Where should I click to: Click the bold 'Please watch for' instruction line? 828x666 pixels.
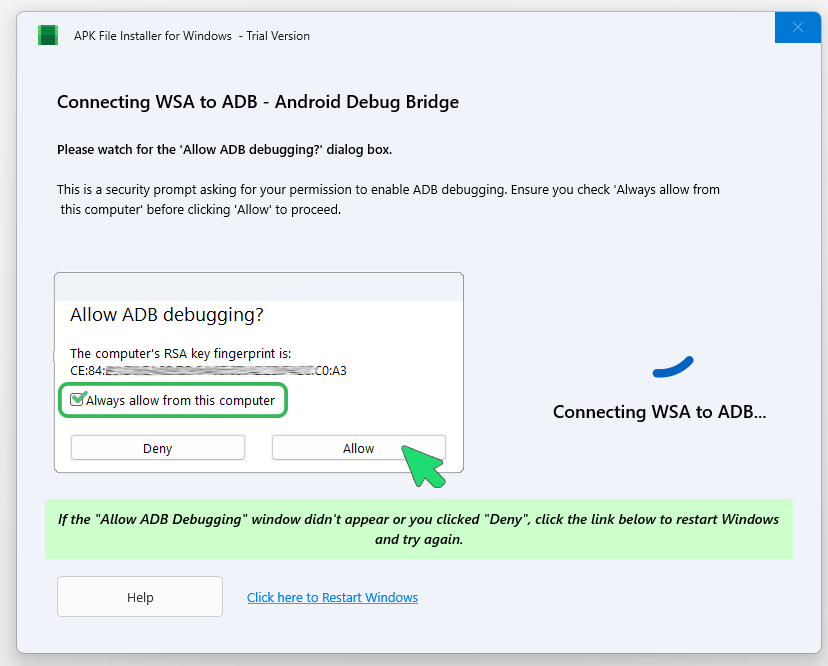(x=224, y=150)
